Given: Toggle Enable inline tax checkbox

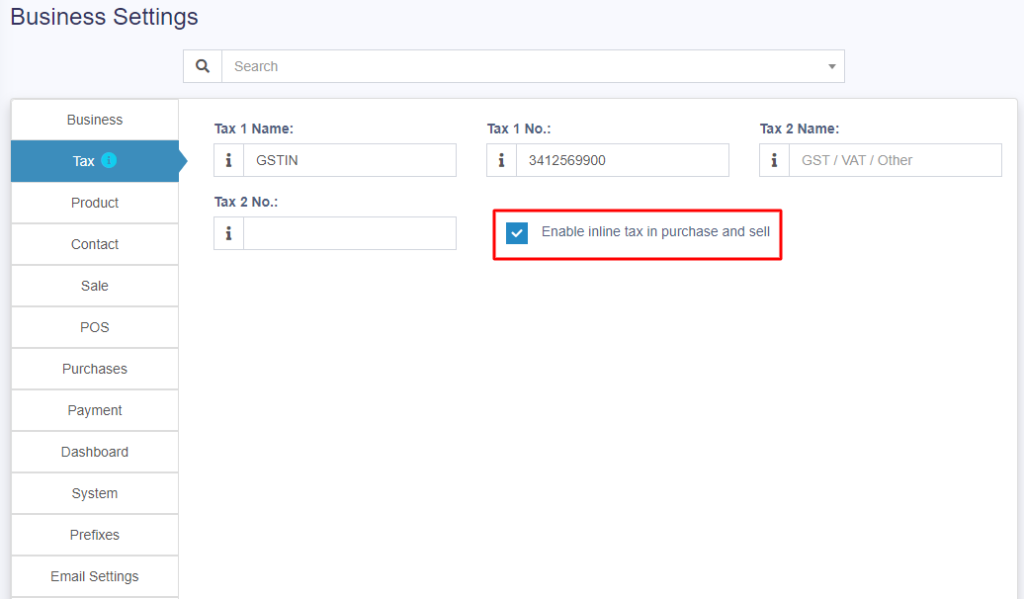Looking at the screenshot, I should point(517,233).
